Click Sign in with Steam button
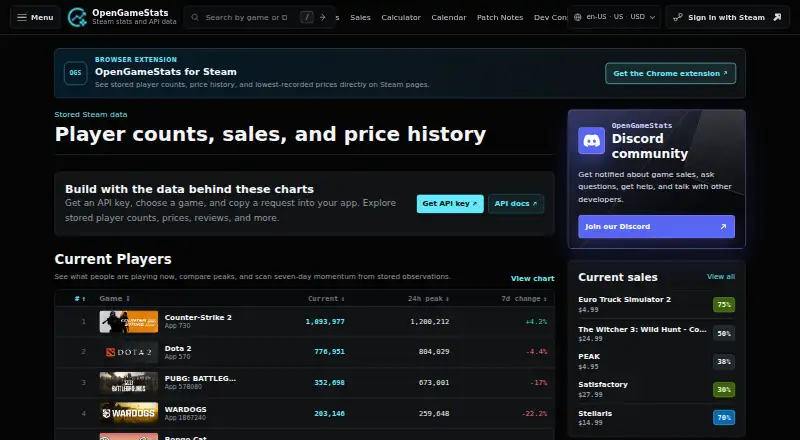The width and height of the screenshot is (800, 440). point(727,17)
